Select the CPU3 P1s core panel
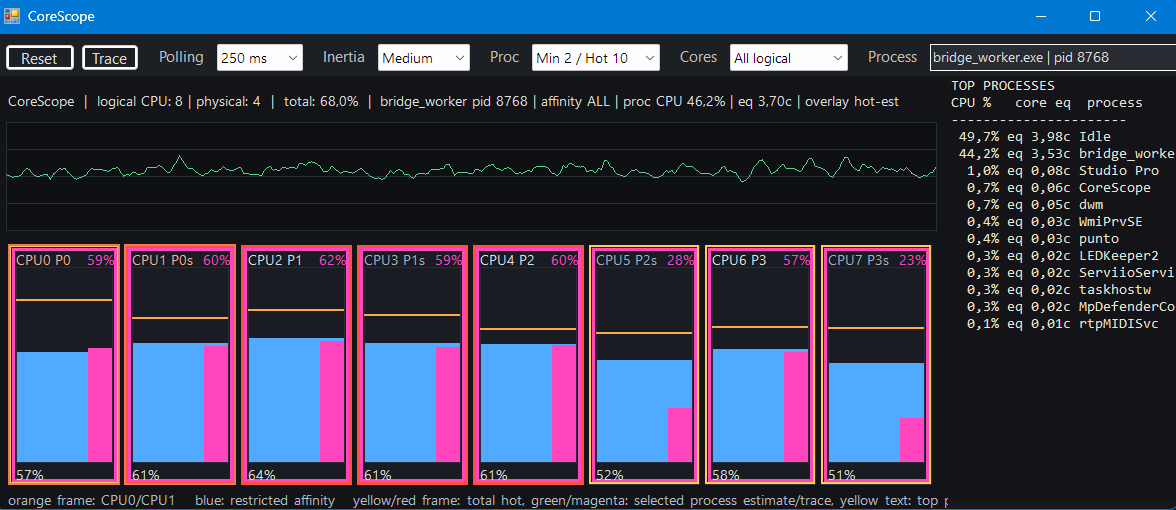 412,364
